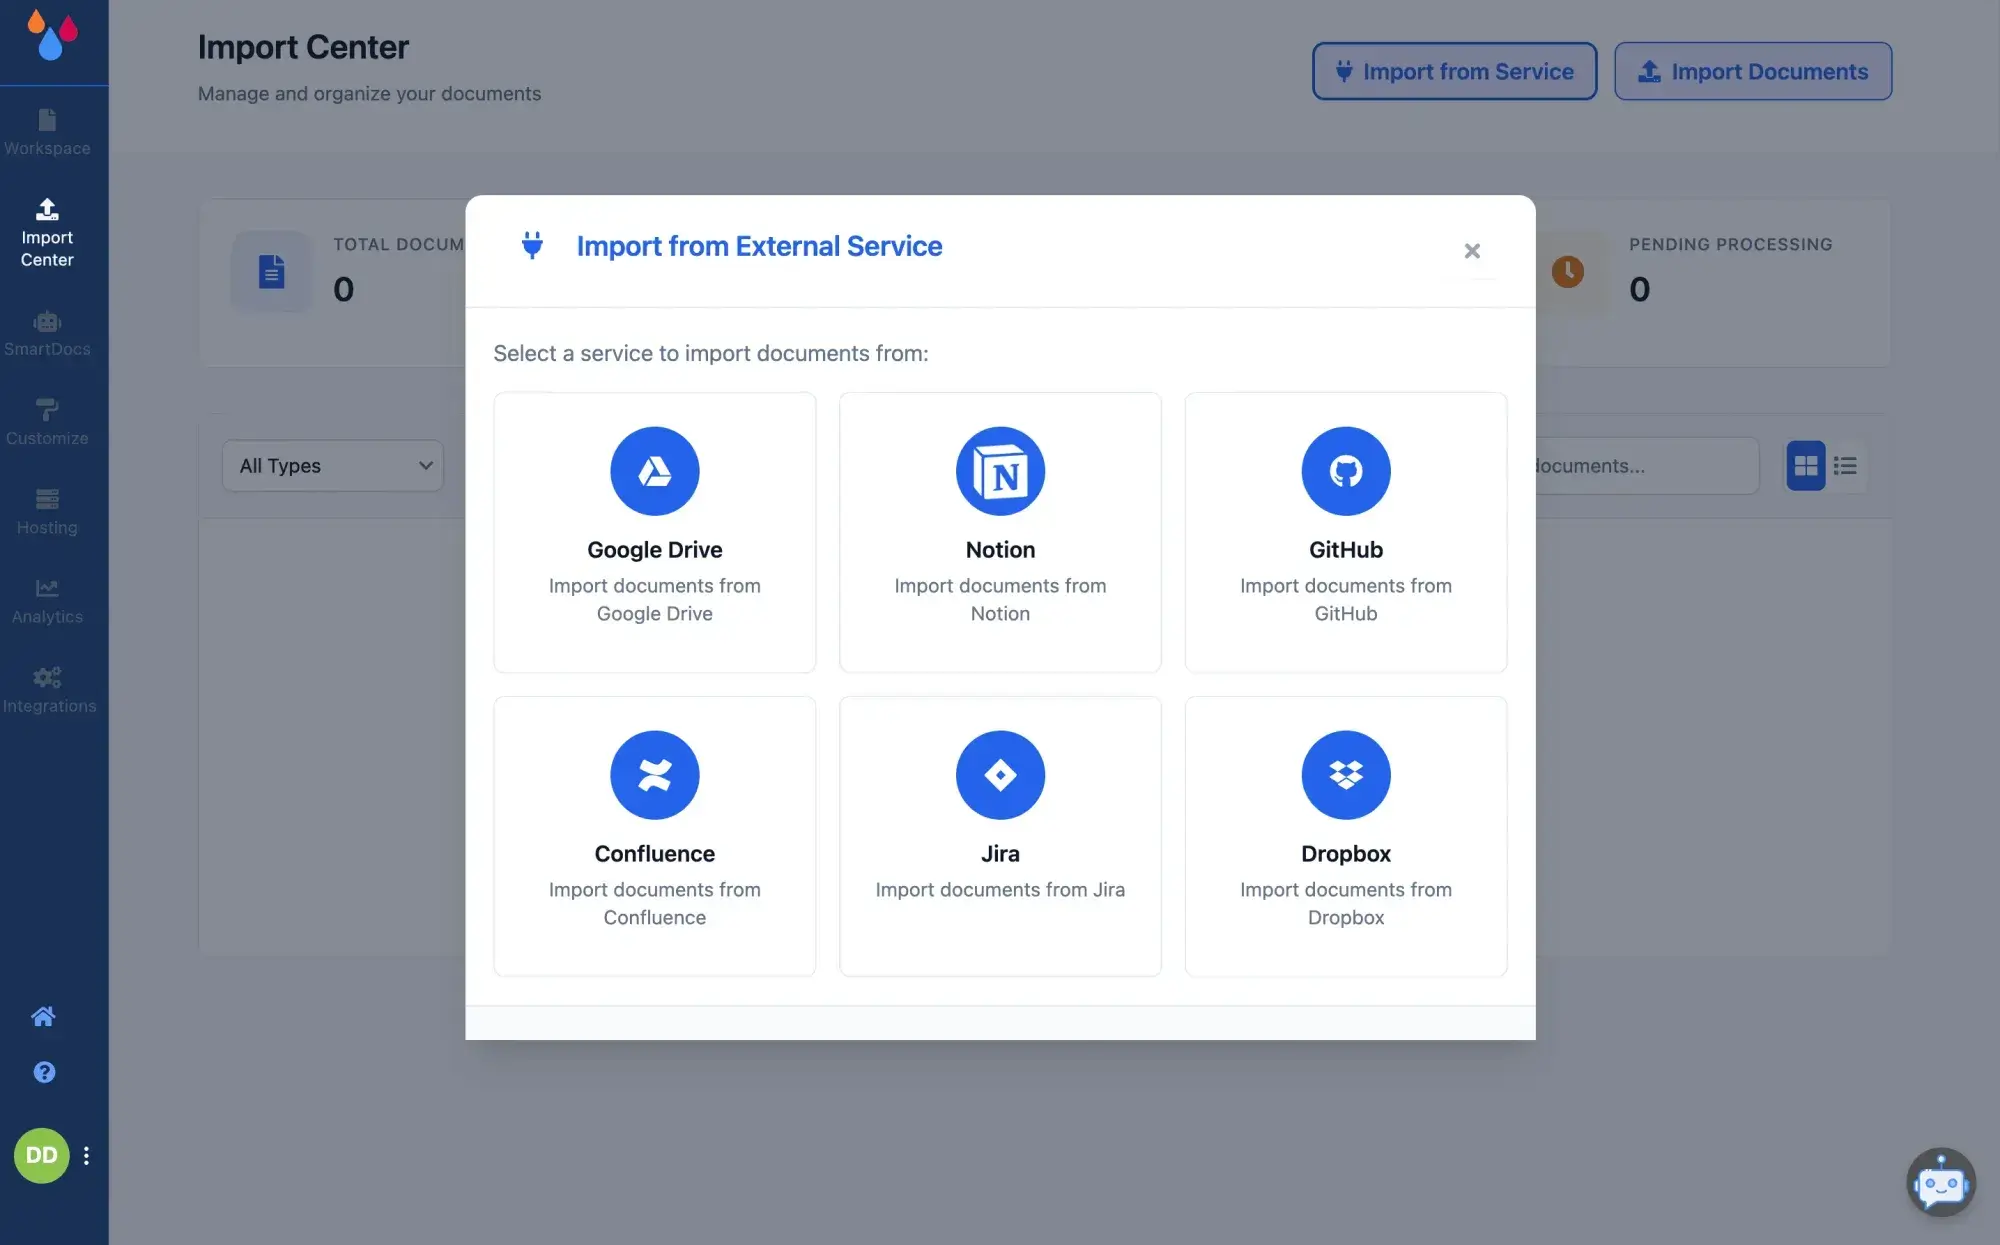
Task: Go to Workspace in sidebar
Action: (47, 132)
